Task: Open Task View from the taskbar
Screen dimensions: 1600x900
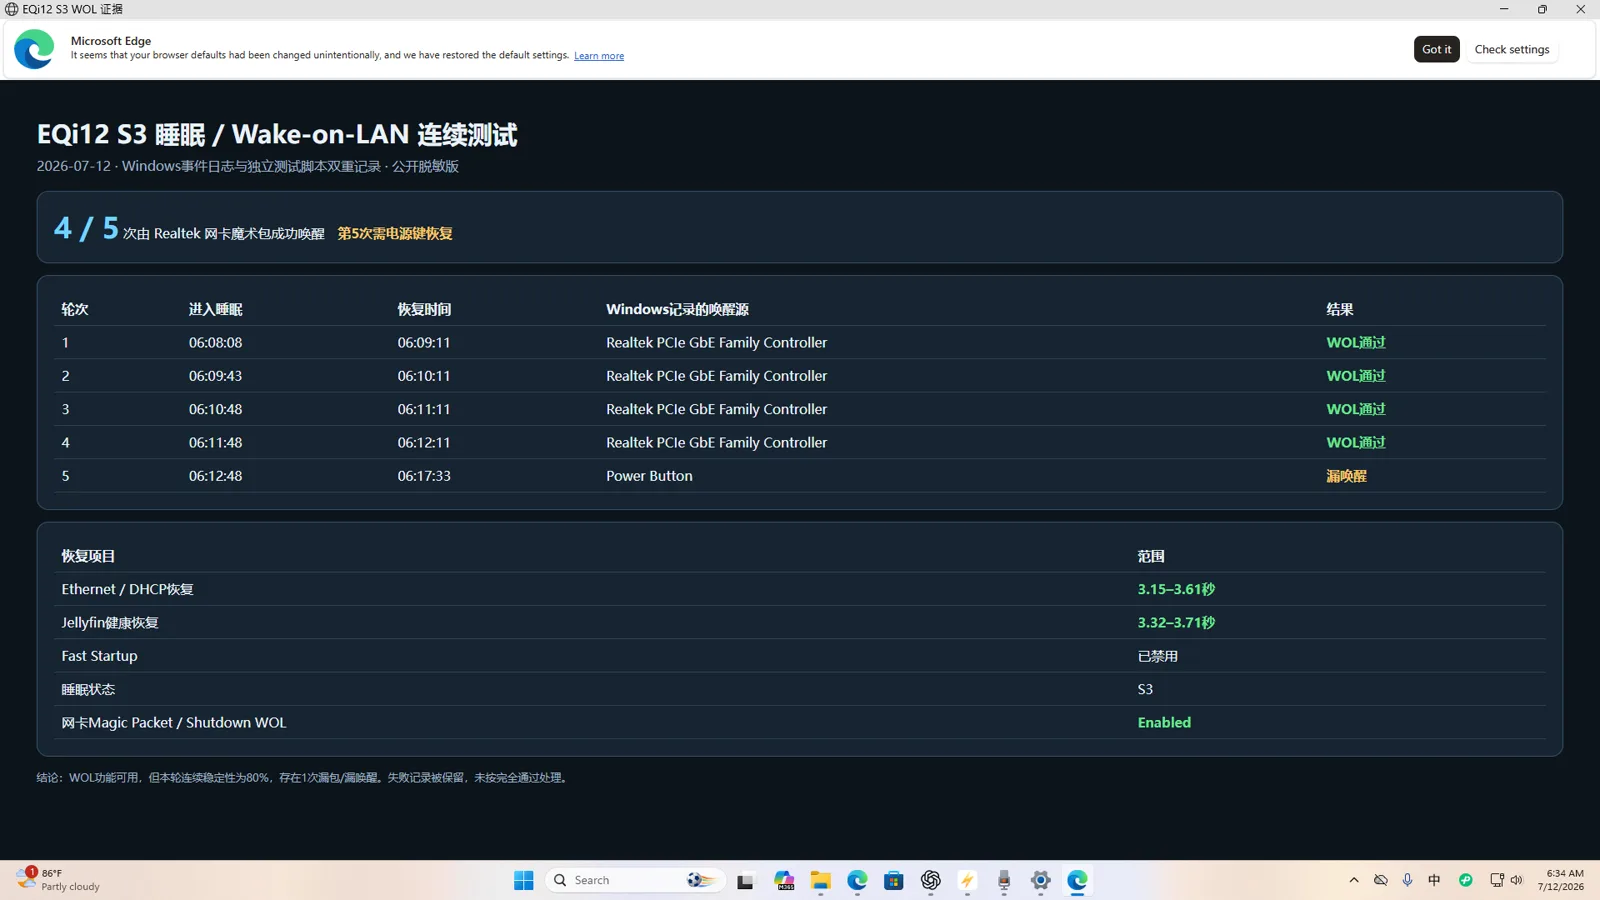Action: [745, 880]
